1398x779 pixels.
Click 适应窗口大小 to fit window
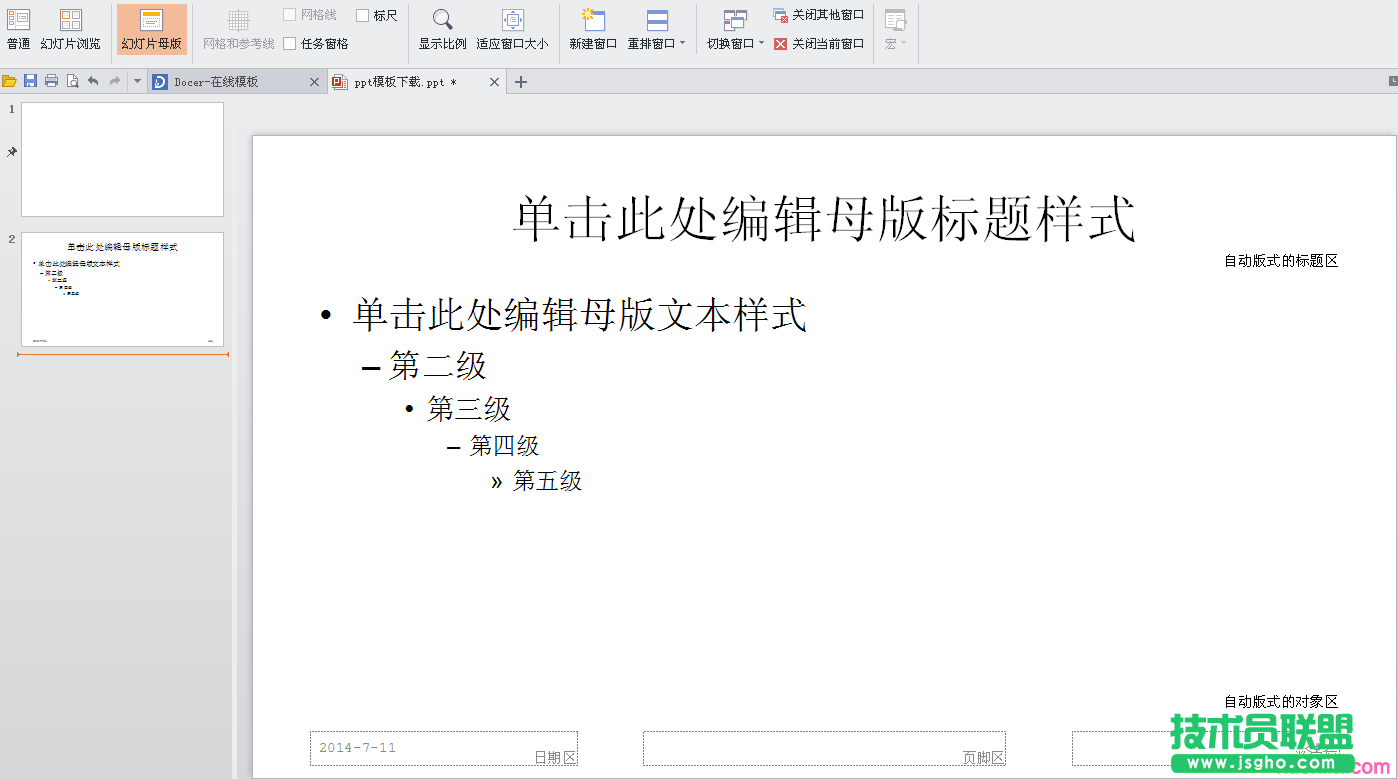coord(514,27)
